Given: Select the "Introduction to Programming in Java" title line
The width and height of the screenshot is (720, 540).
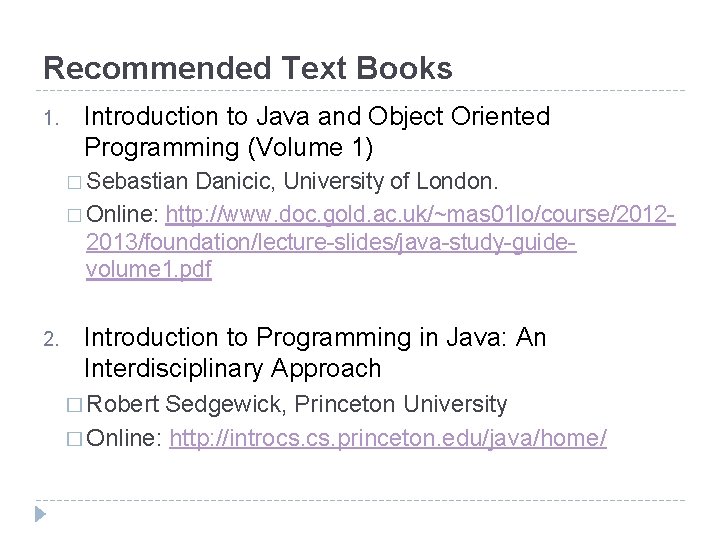Looking at the screenshot, I should tap(315, 338).
